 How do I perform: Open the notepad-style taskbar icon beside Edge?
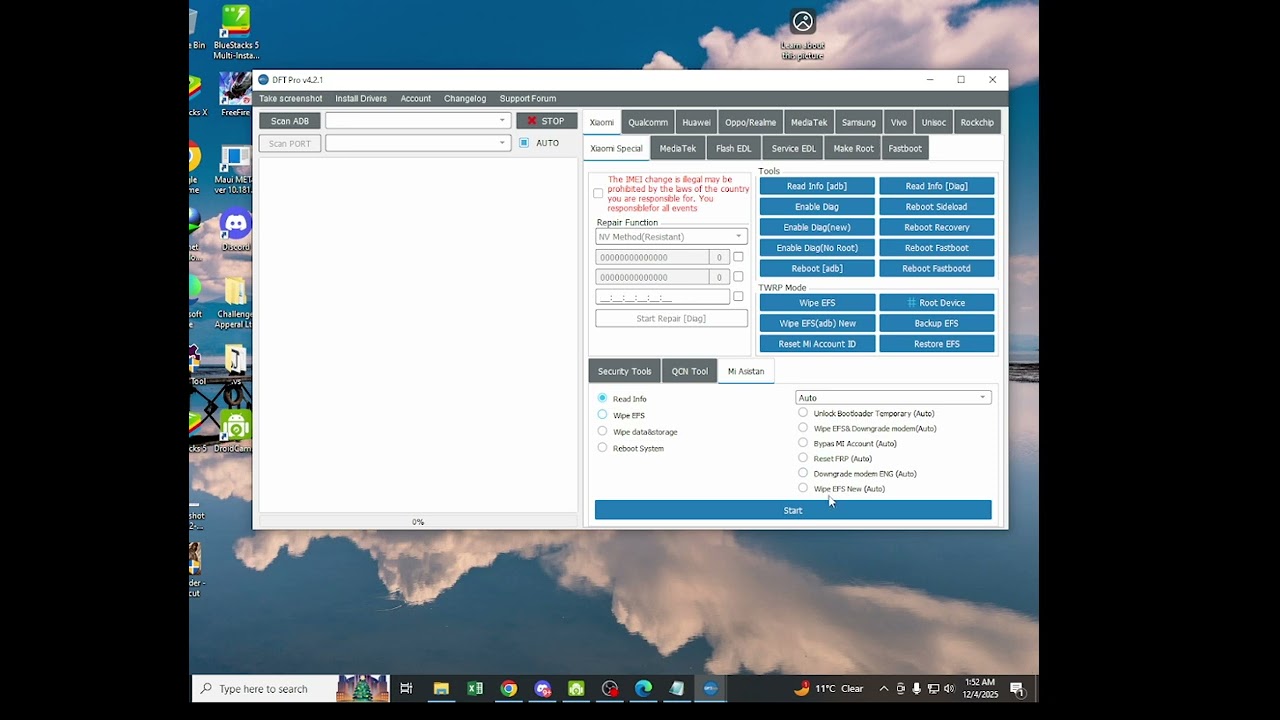tap(677, 688)
